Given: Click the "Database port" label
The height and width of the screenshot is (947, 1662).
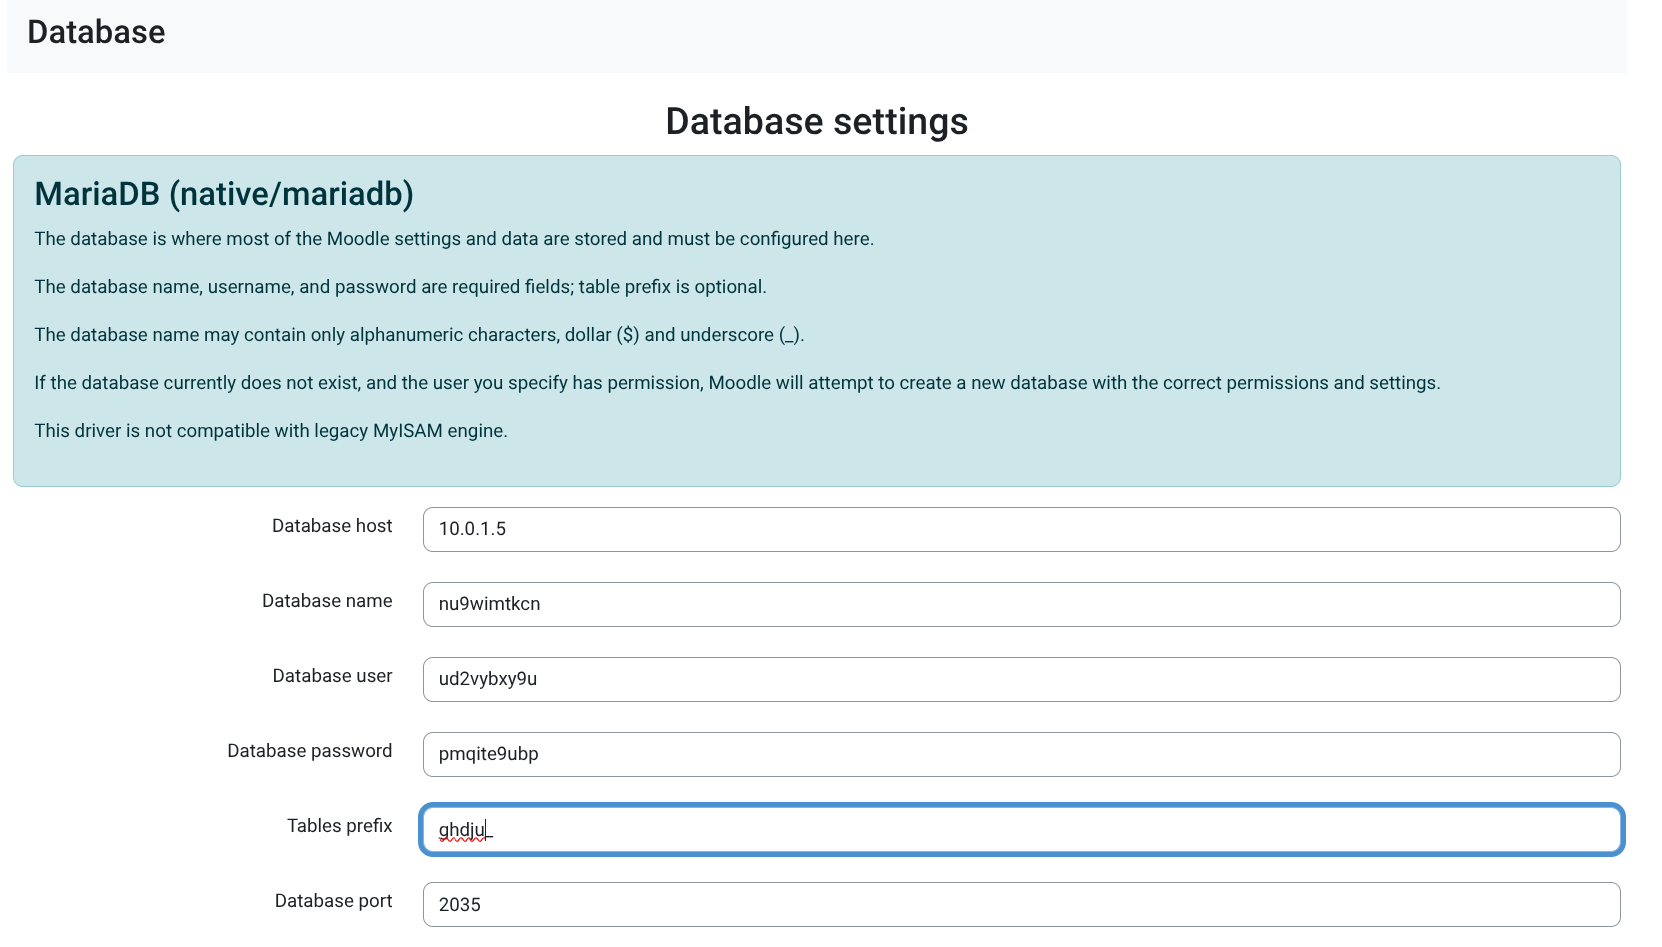Looking at the screenshot, I should 333,901.
